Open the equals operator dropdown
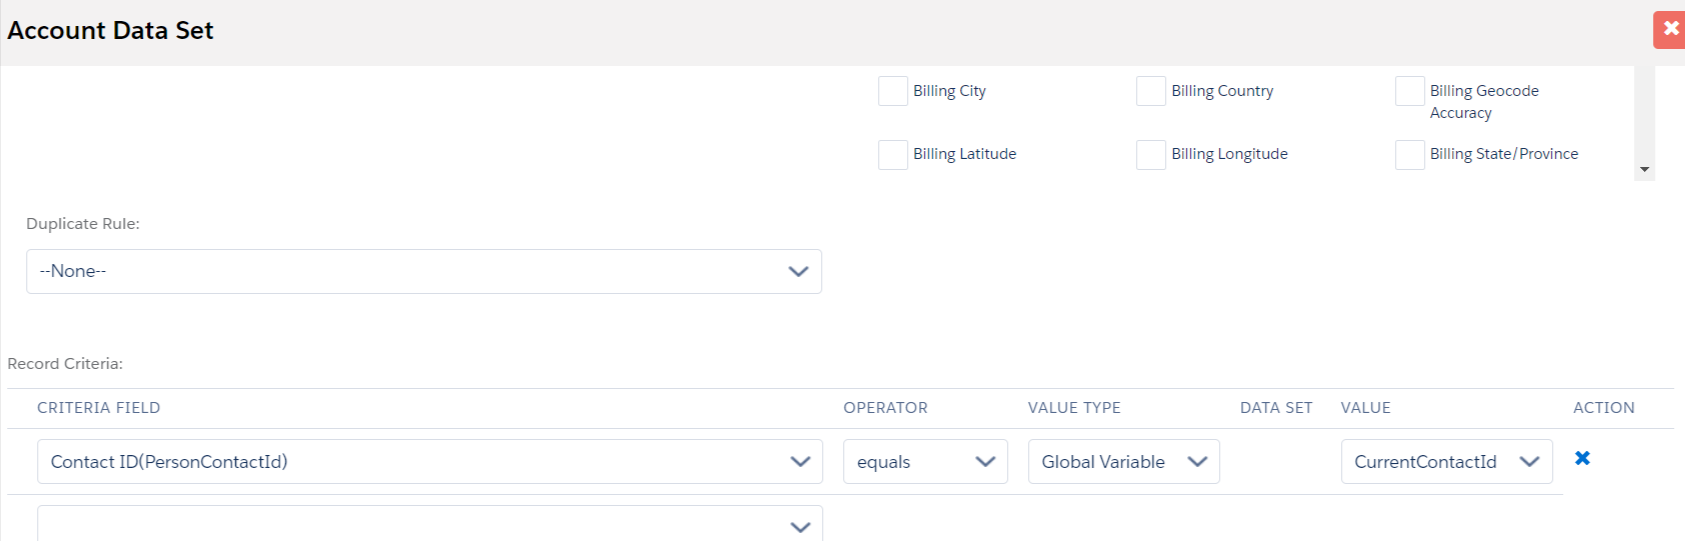The width and height of the screenshot is (1685, 541). point(925,462)
